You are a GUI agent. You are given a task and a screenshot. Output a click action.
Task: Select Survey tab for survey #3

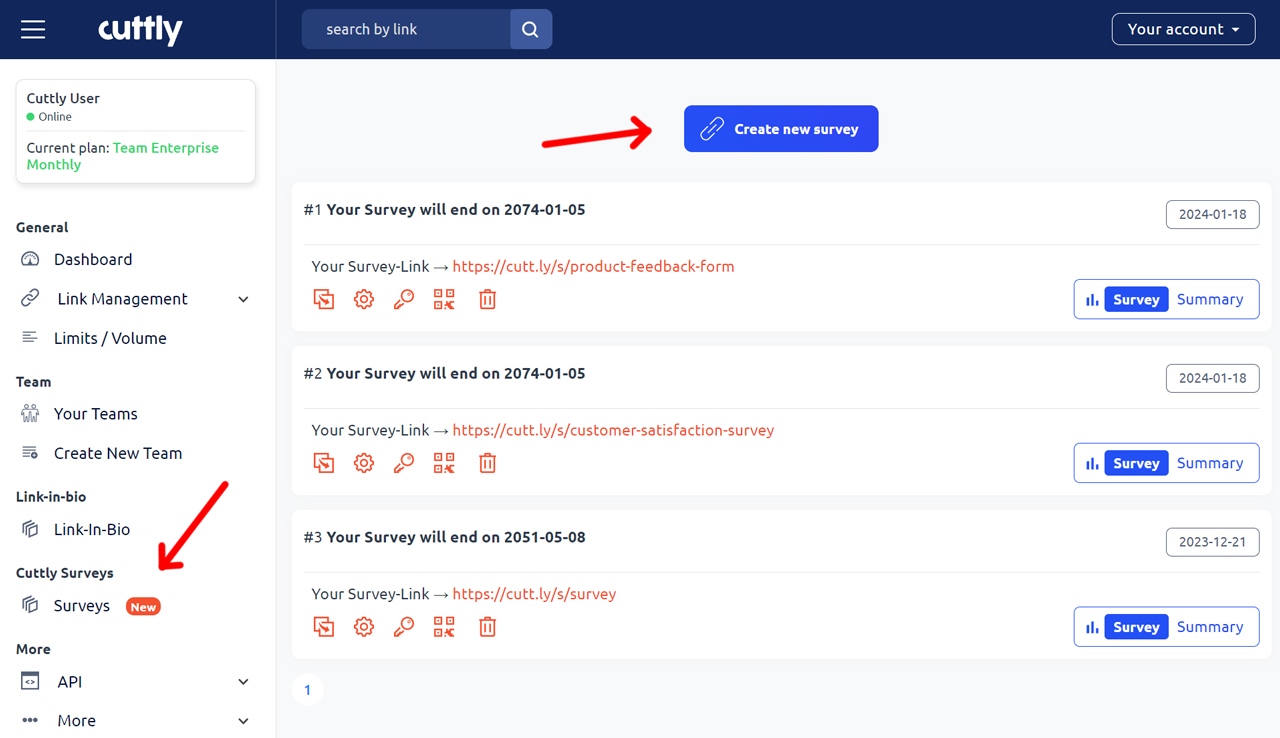pos(1136,627)
